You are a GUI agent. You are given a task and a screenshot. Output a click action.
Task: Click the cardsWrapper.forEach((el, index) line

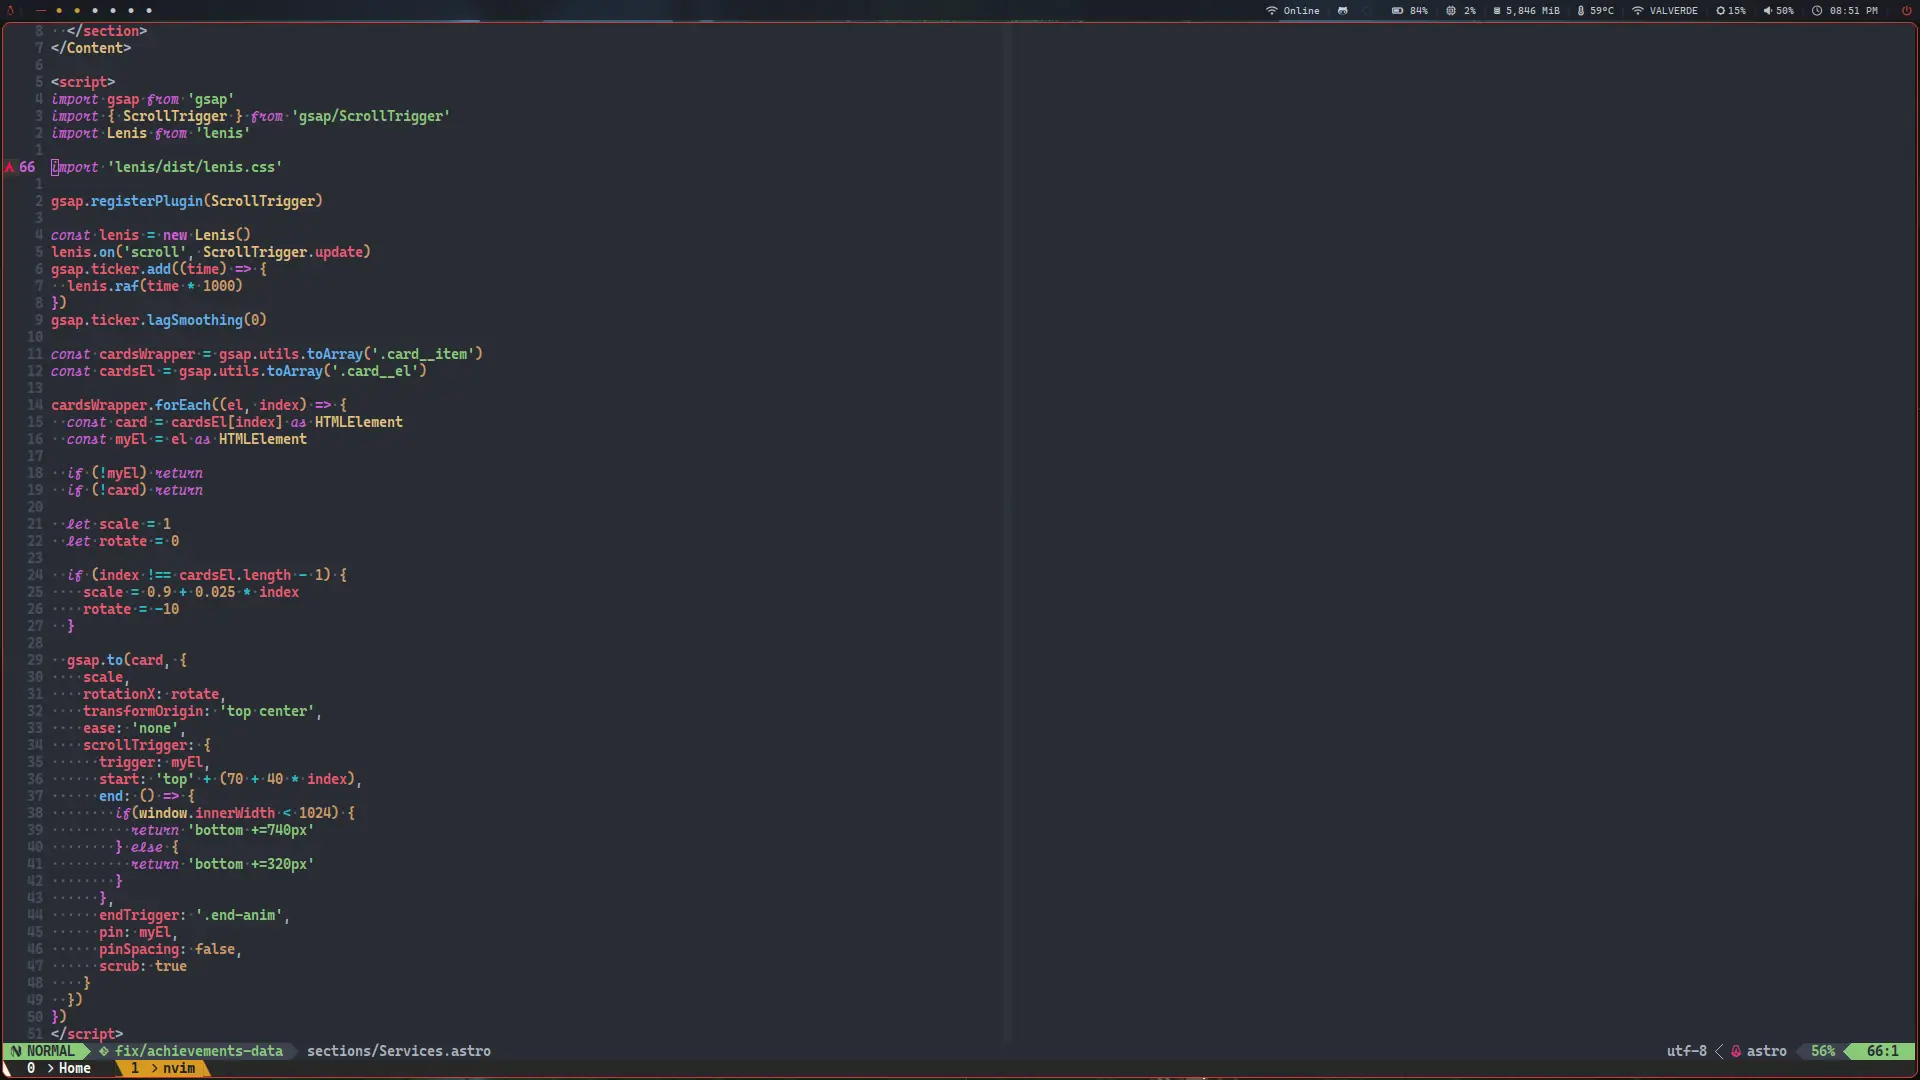click(199, 405)
